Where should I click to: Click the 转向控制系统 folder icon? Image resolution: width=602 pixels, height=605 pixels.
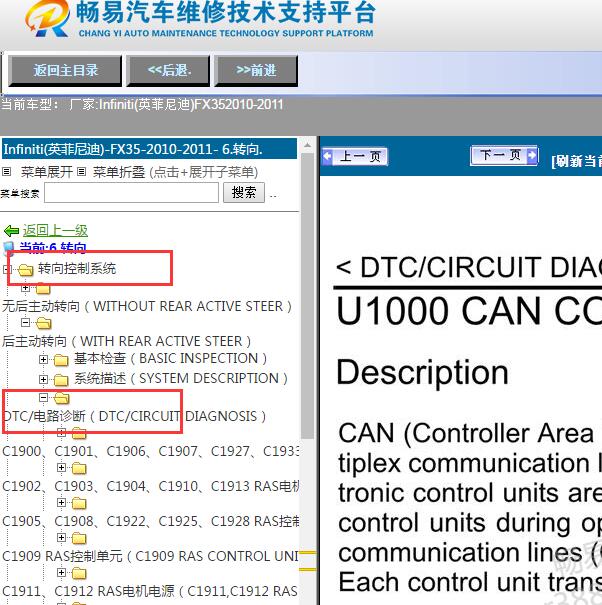[26, 270]
